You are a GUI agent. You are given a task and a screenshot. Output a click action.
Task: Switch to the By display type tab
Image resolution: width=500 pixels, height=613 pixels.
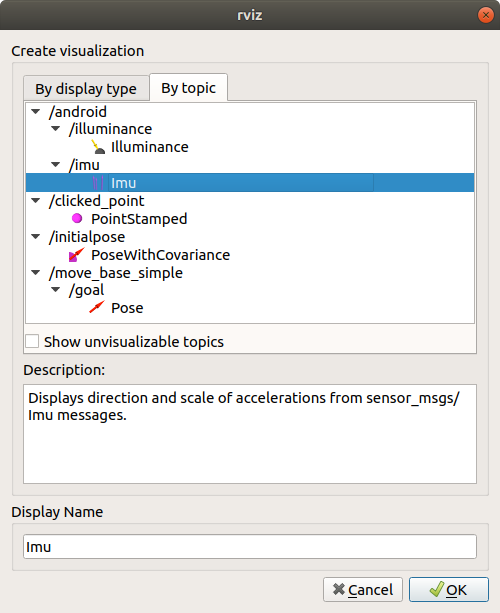click(x=86, y=89)
